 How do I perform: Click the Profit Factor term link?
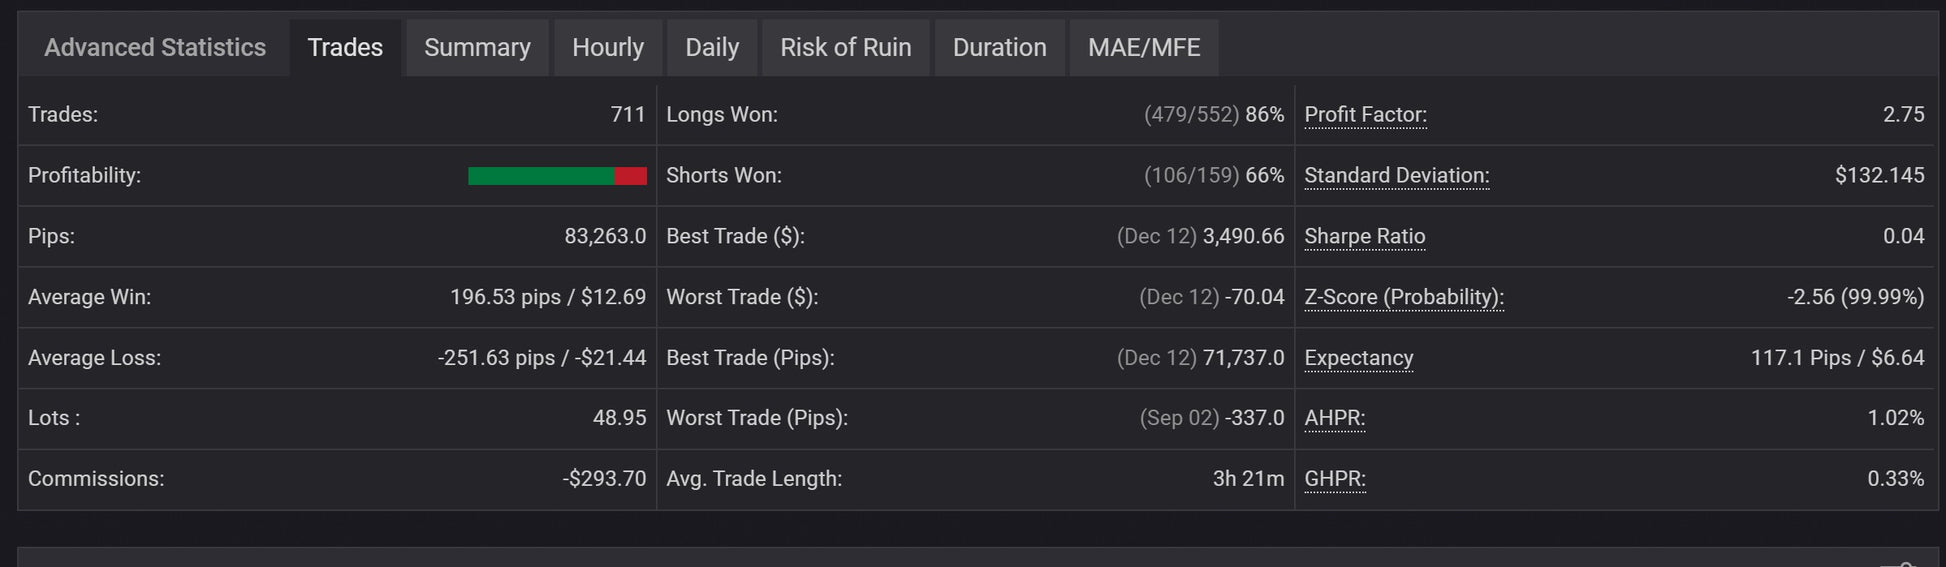point(1365,115)
